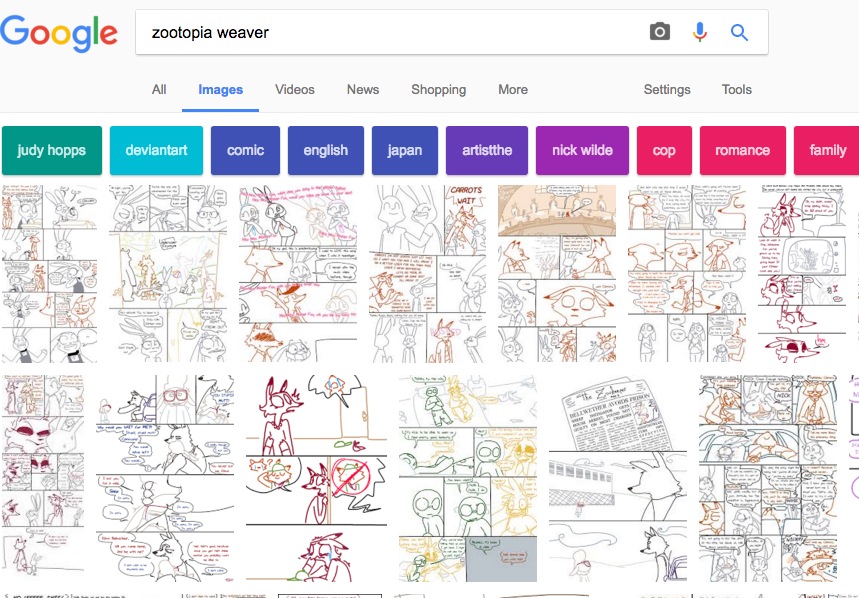The image size is (859, 598).
Task: Apply the nick wilde filter chip
Action: (x=582, y=150)
